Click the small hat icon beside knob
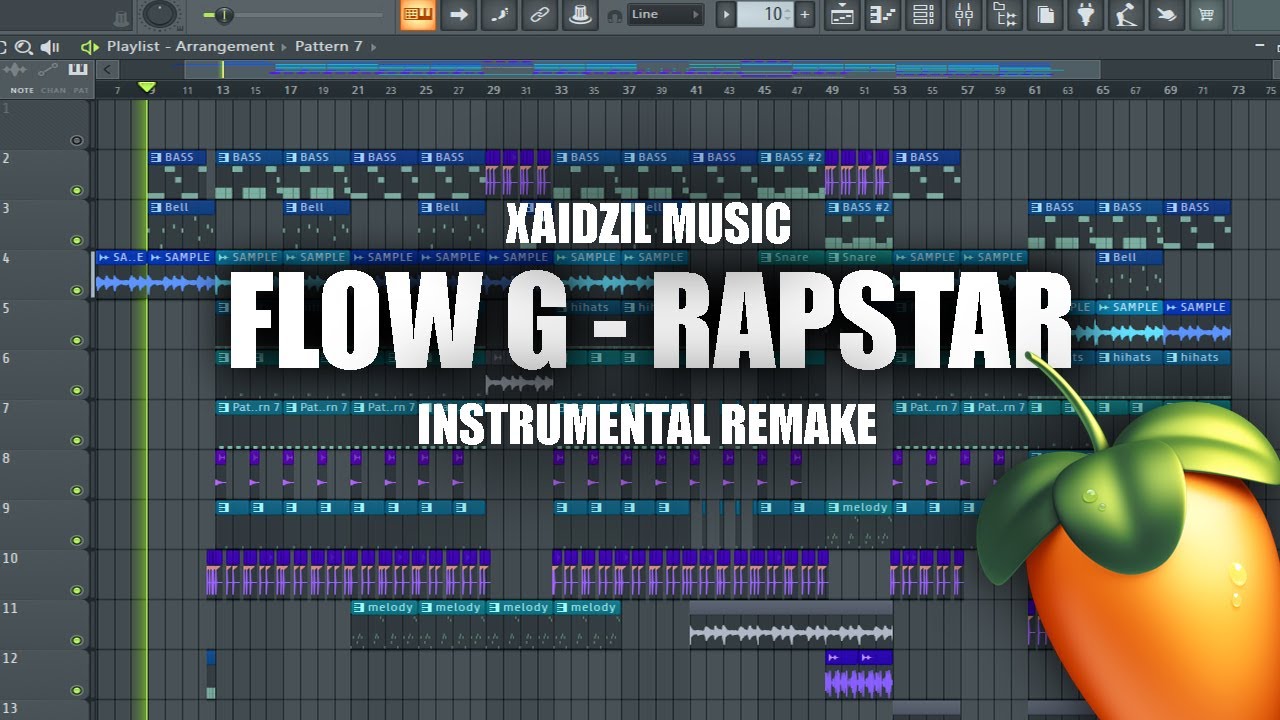Viewport: 1280px width, 720px height. [x=121, y=18]
